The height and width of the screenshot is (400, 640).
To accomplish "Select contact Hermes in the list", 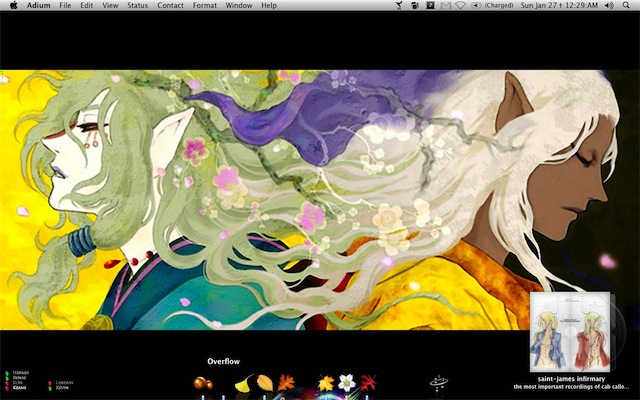I will pos(20,373).
